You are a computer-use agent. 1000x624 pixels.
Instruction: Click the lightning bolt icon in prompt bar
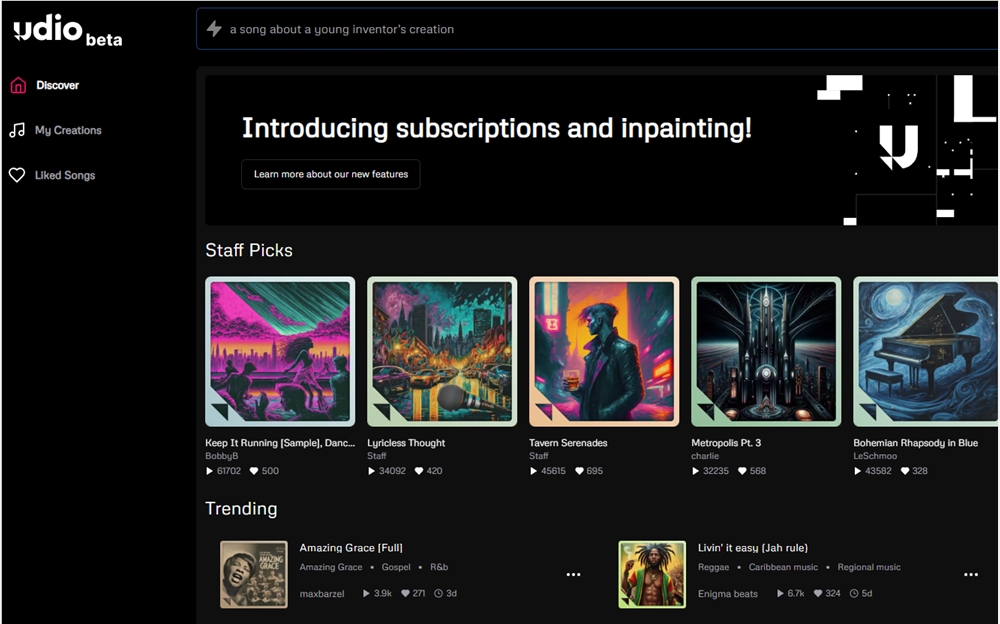point(214,29)
